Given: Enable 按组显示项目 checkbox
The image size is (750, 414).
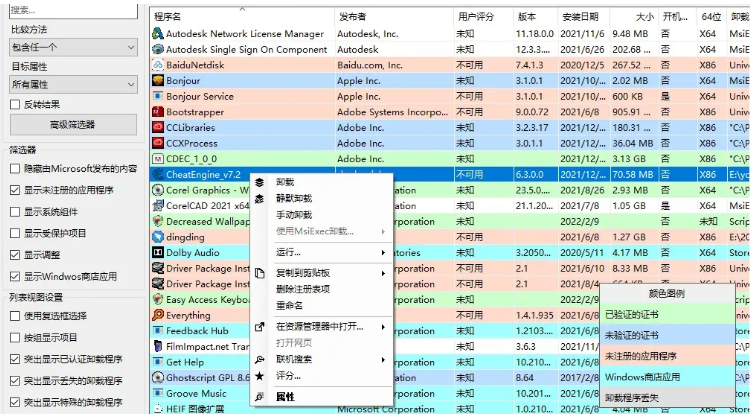Looking at the screenshot, I should [15, 338].
